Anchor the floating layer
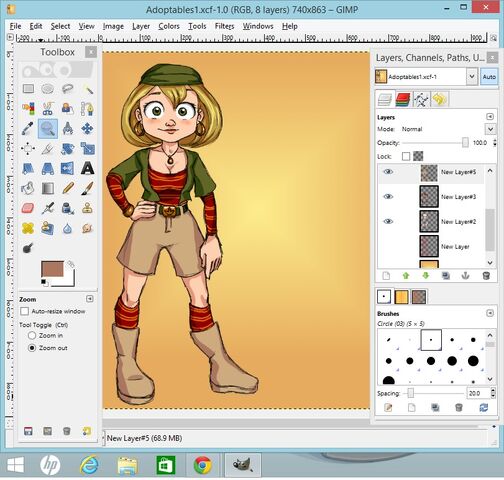 click(465, 276)
